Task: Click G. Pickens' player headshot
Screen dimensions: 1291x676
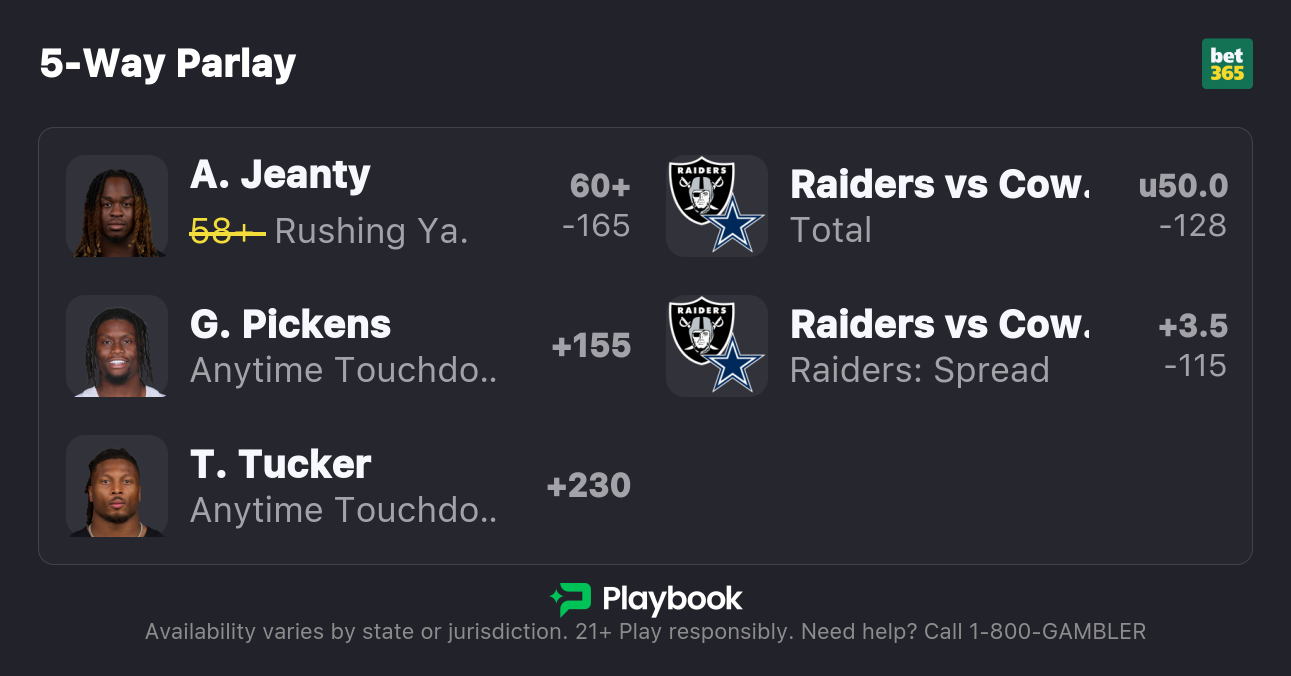Action: 117,346
